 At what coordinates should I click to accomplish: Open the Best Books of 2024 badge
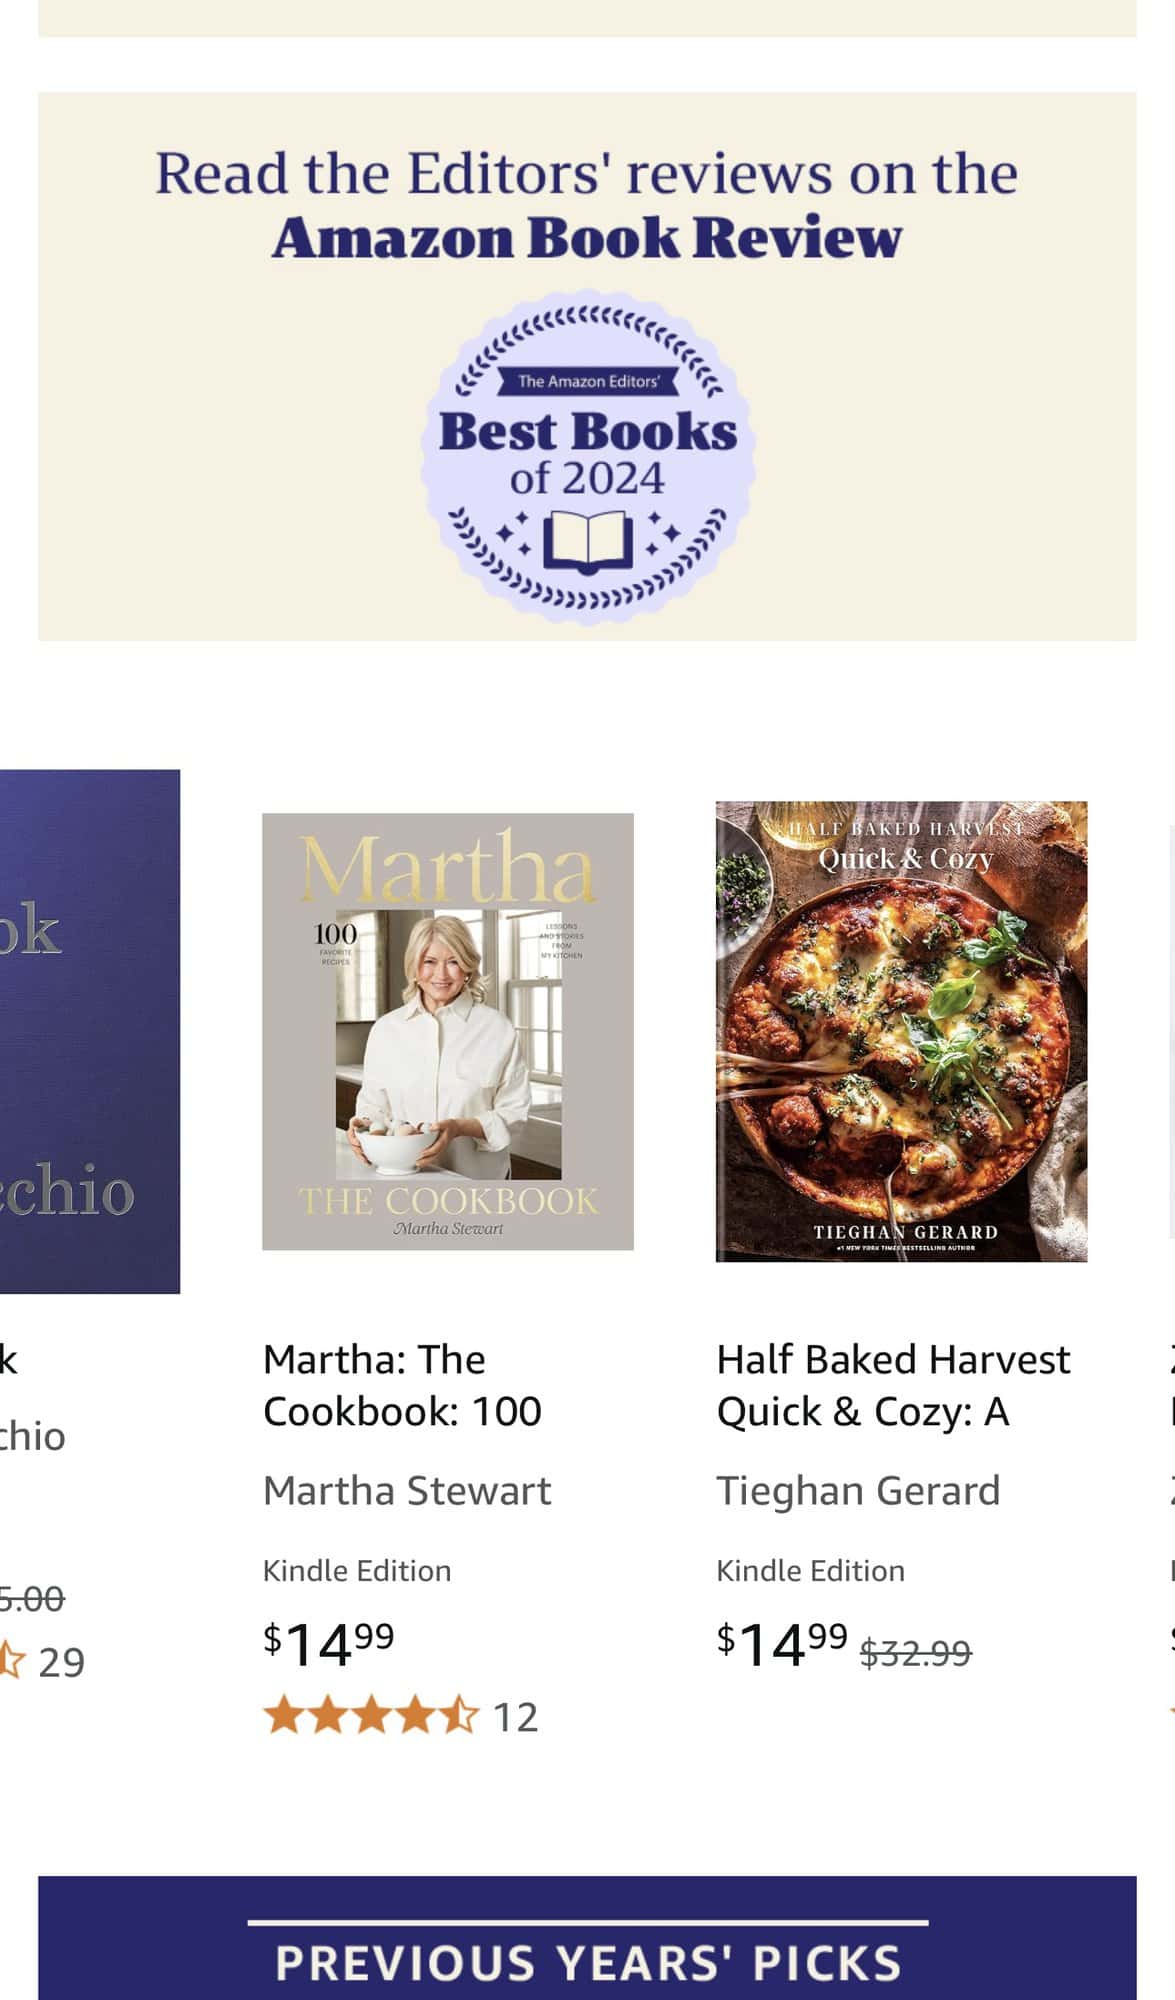pyautogui.click(x=588, y=458)
